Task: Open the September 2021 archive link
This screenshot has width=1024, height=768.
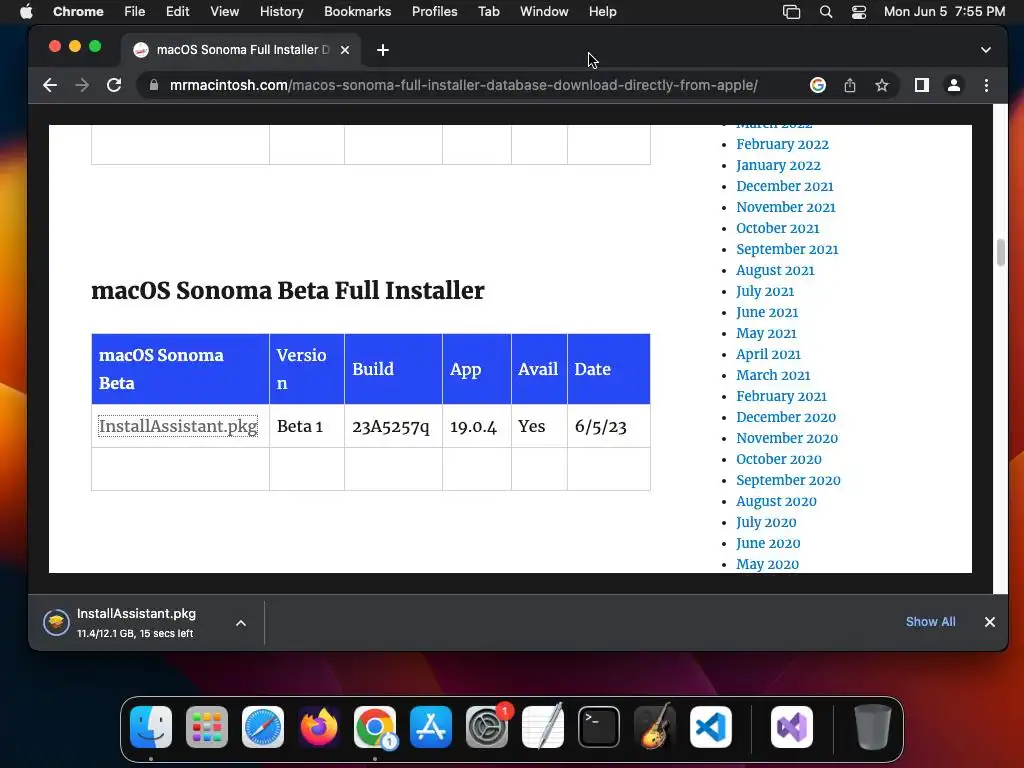Action: 787,249
